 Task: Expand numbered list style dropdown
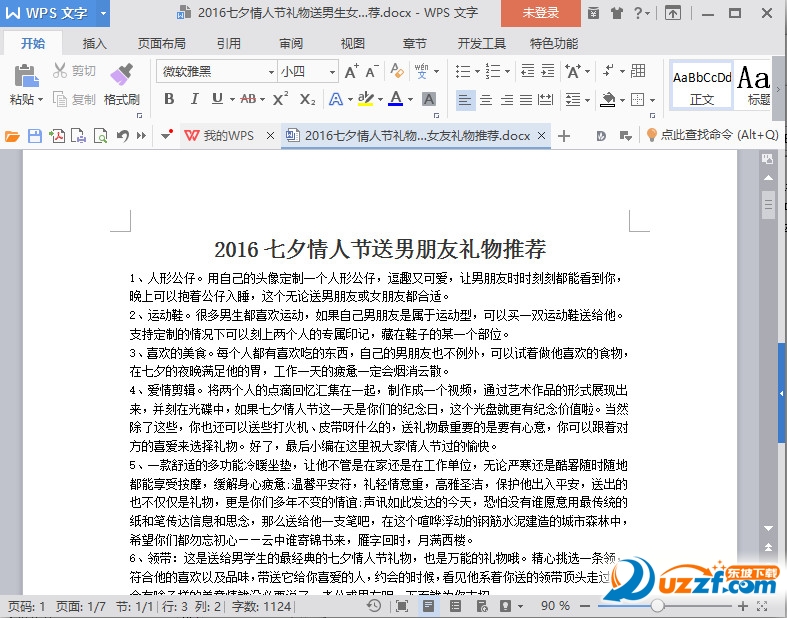pyautogui.click(x=507, y=71)
